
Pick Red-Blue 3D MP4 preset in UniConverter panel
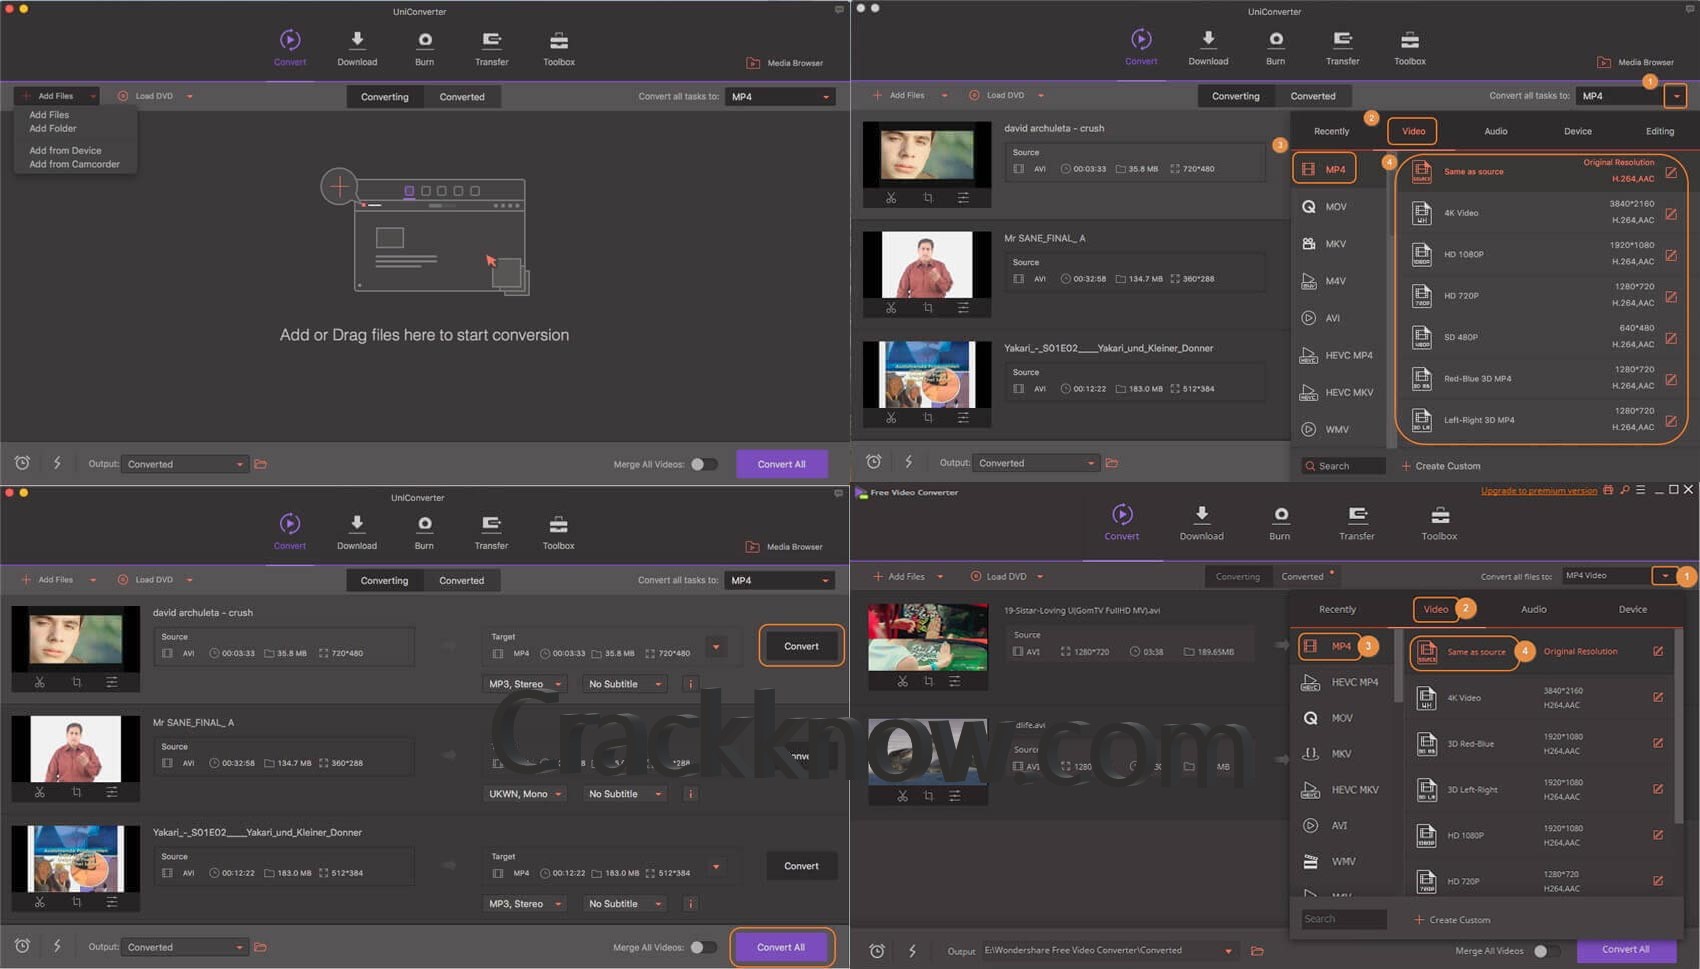(x=1535, y=378)
